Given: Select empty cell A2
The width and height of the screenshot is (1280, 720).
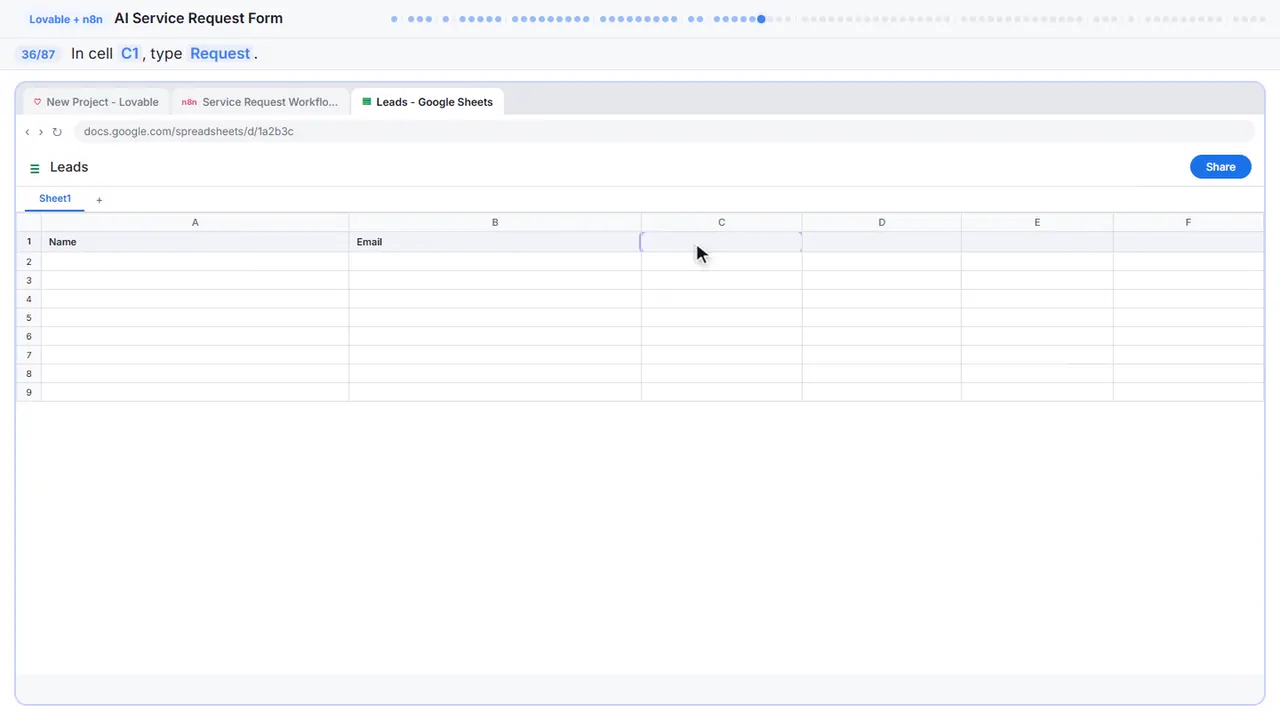Looking at the screenshot, I should point(195,262).
